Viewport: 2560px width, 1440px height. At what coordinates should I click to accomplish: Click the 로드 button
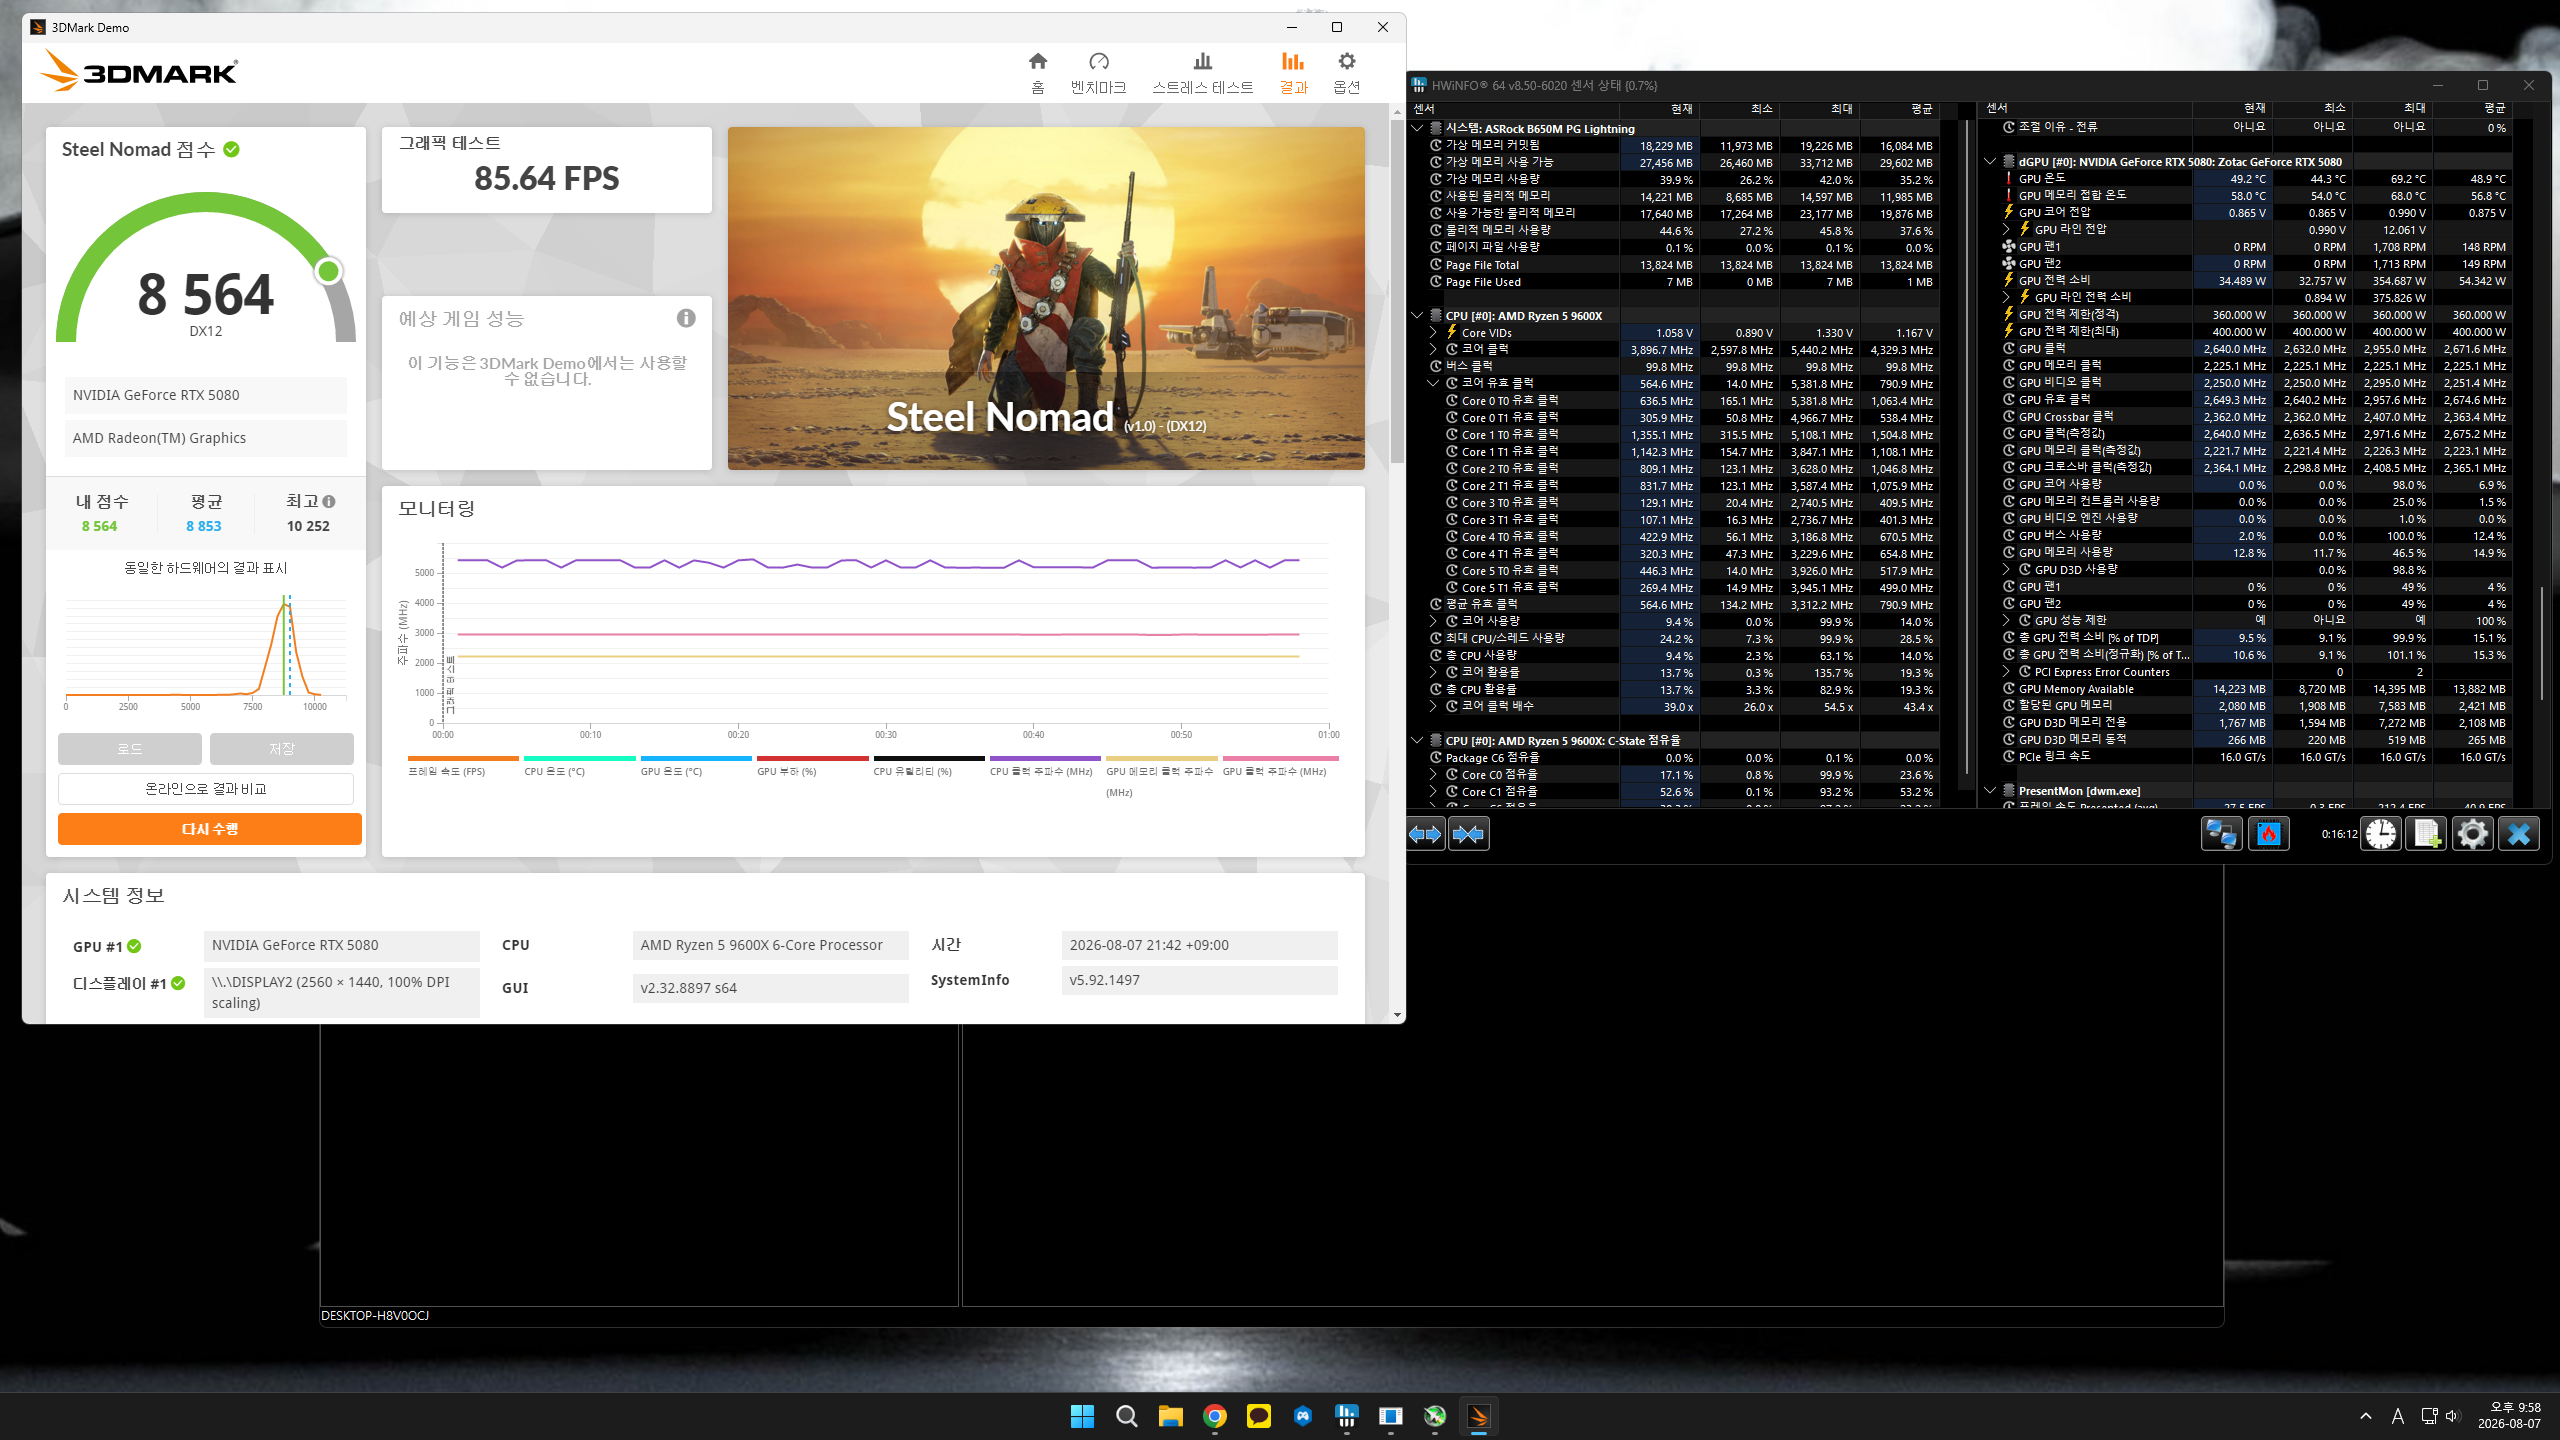pos(130,749)
